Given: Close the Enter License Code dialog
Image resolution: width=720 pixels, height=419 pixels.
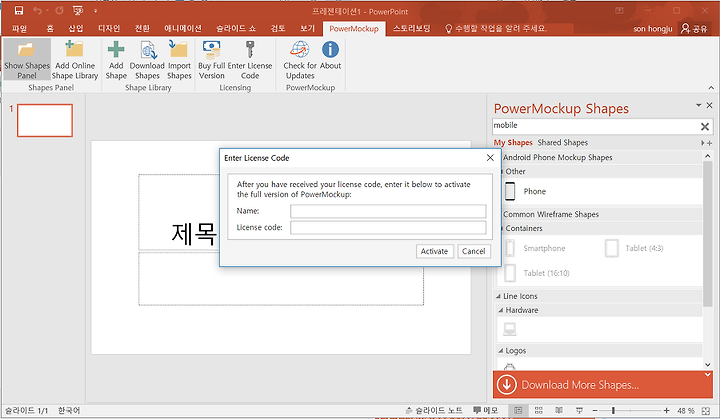Looking at the screenshot, I should tap(490, 158).
